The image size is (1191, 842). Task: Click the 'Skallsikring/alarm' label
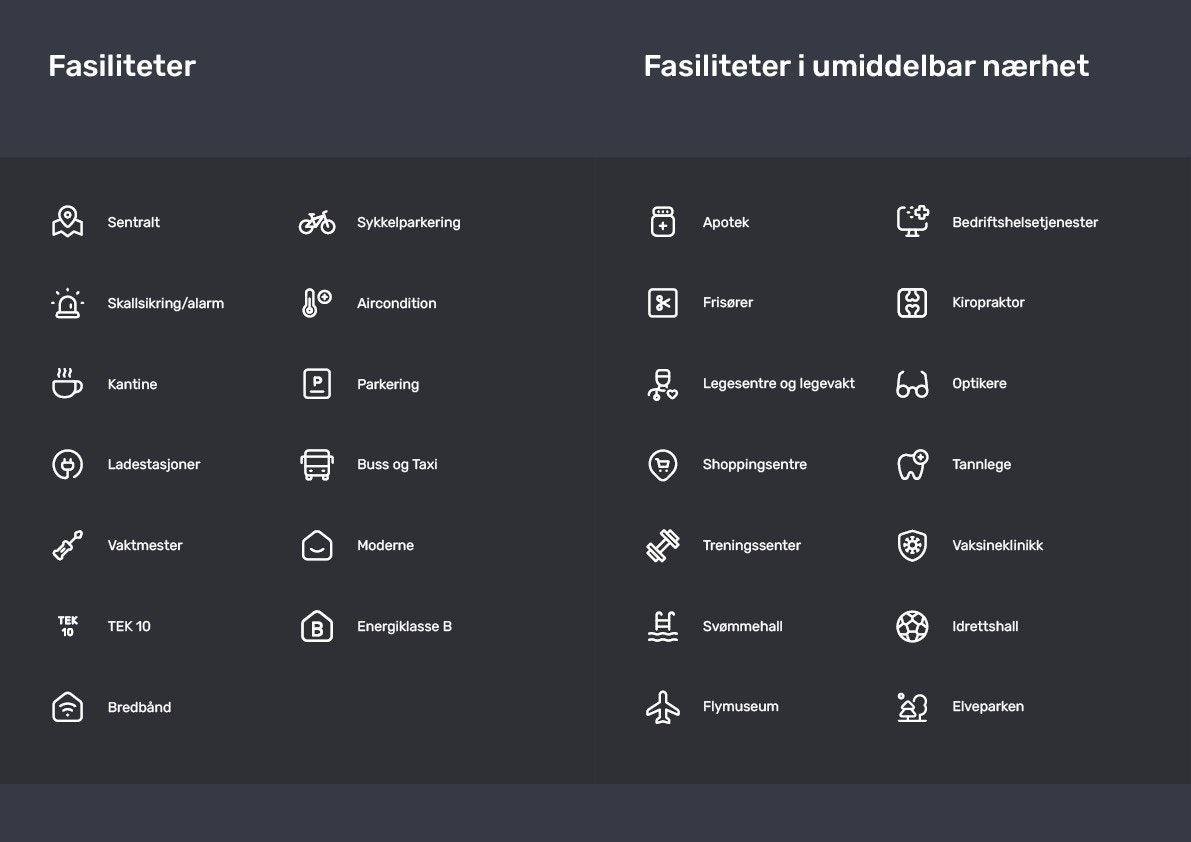166,304
